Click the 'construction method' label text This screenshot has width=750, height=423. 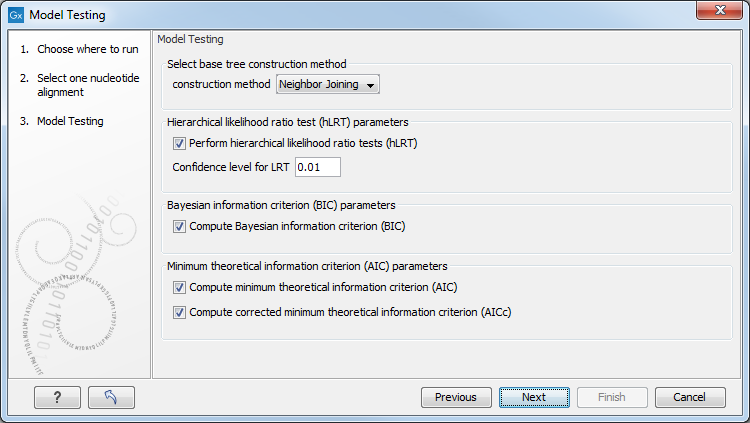point(221,85)
